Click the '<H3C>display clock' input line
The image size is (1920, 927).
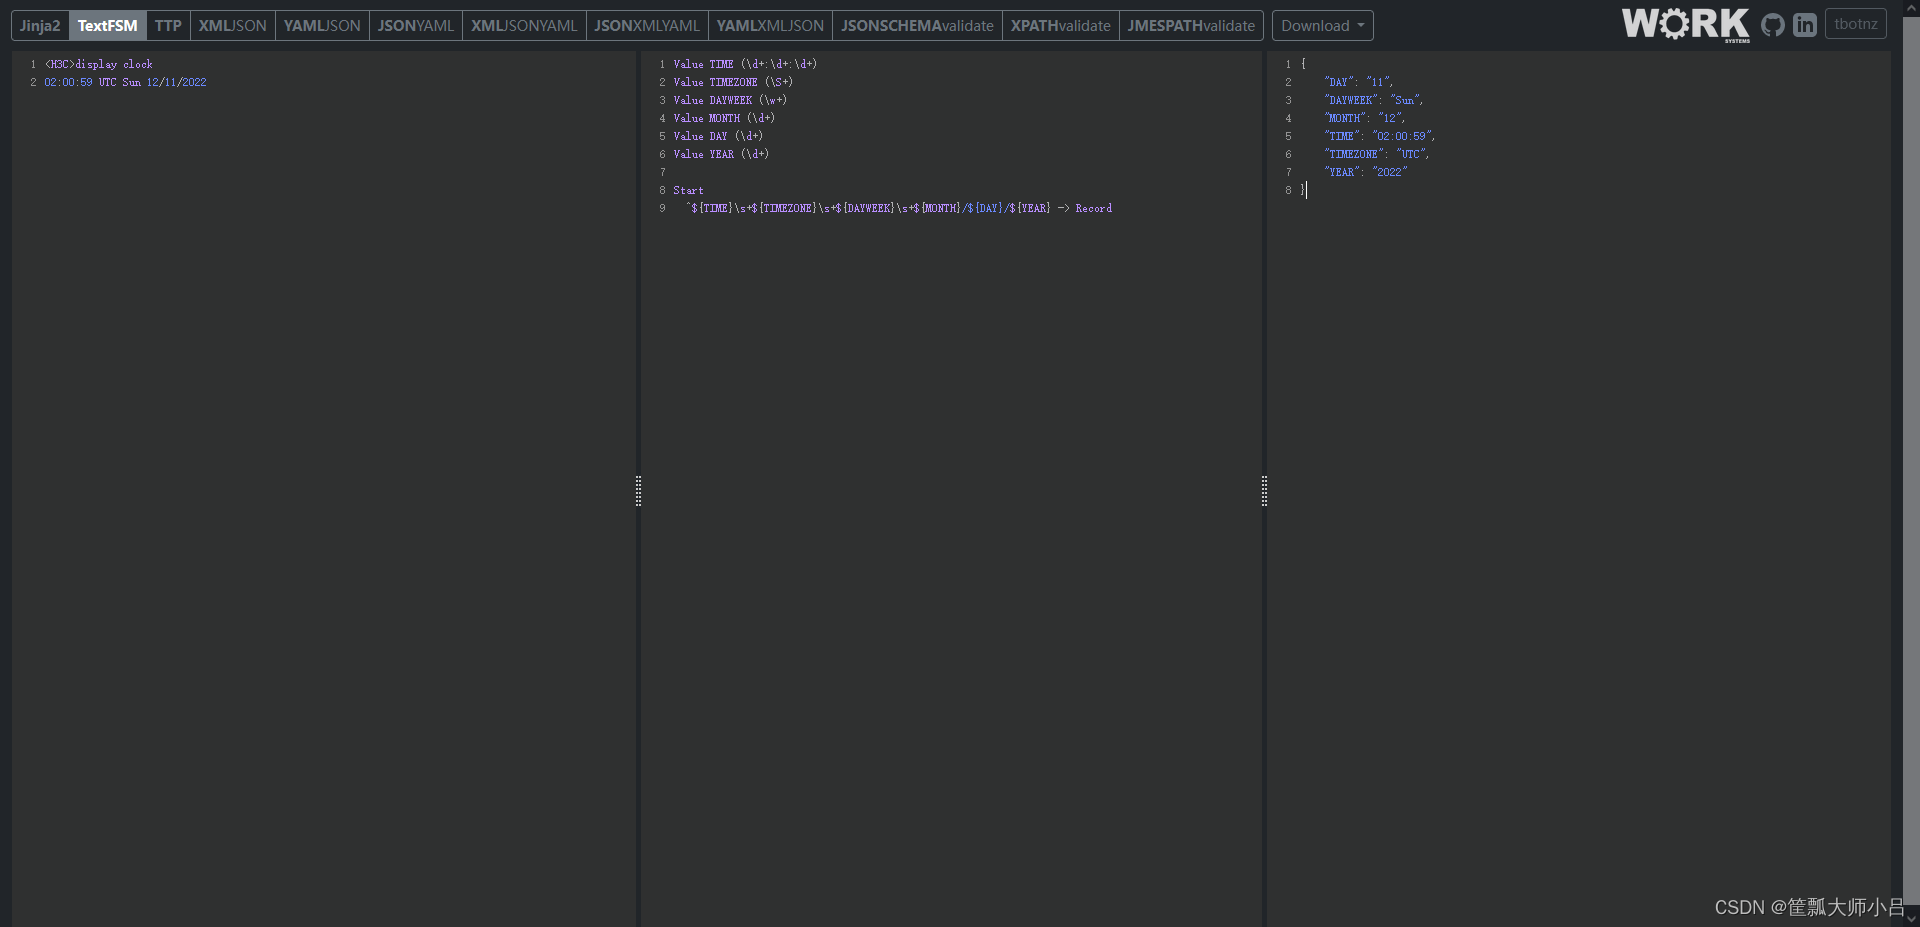pyautogui.click(x=98, y=64)
